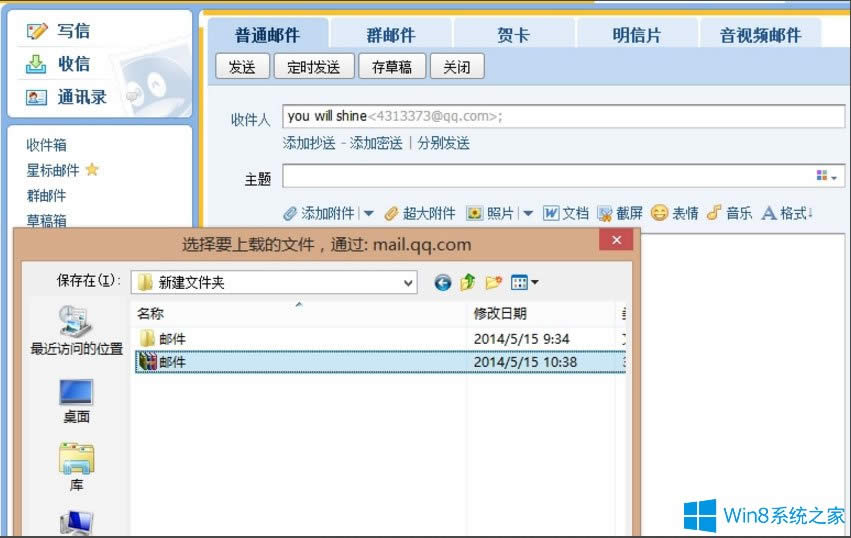Open the subject line color picker

[827, 177]
